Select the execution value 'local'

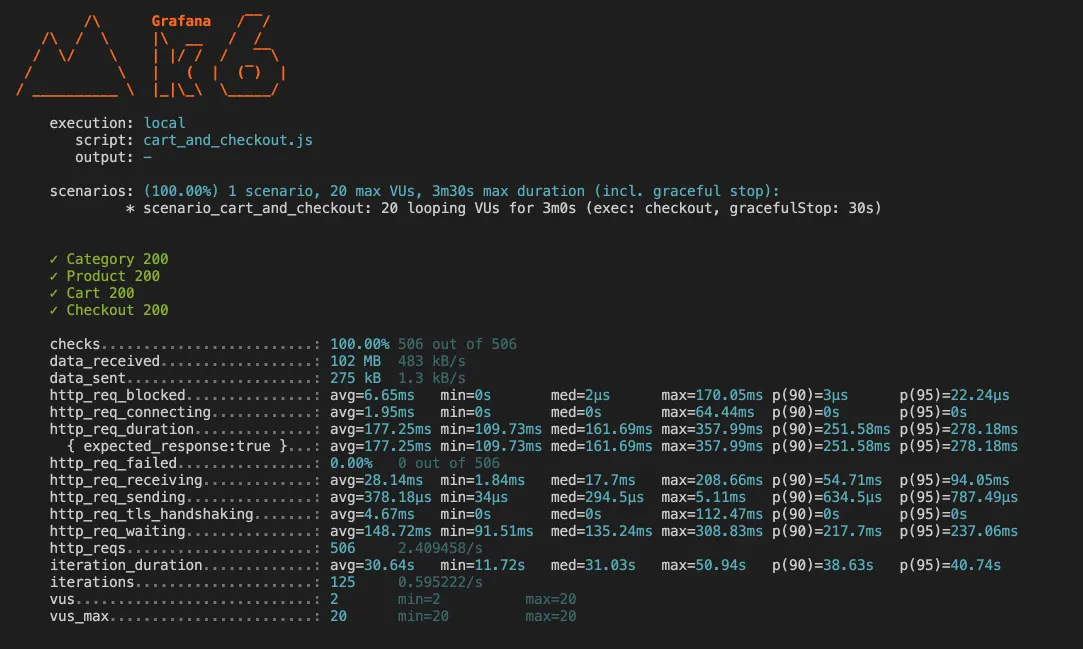click(x=164, y=123)
